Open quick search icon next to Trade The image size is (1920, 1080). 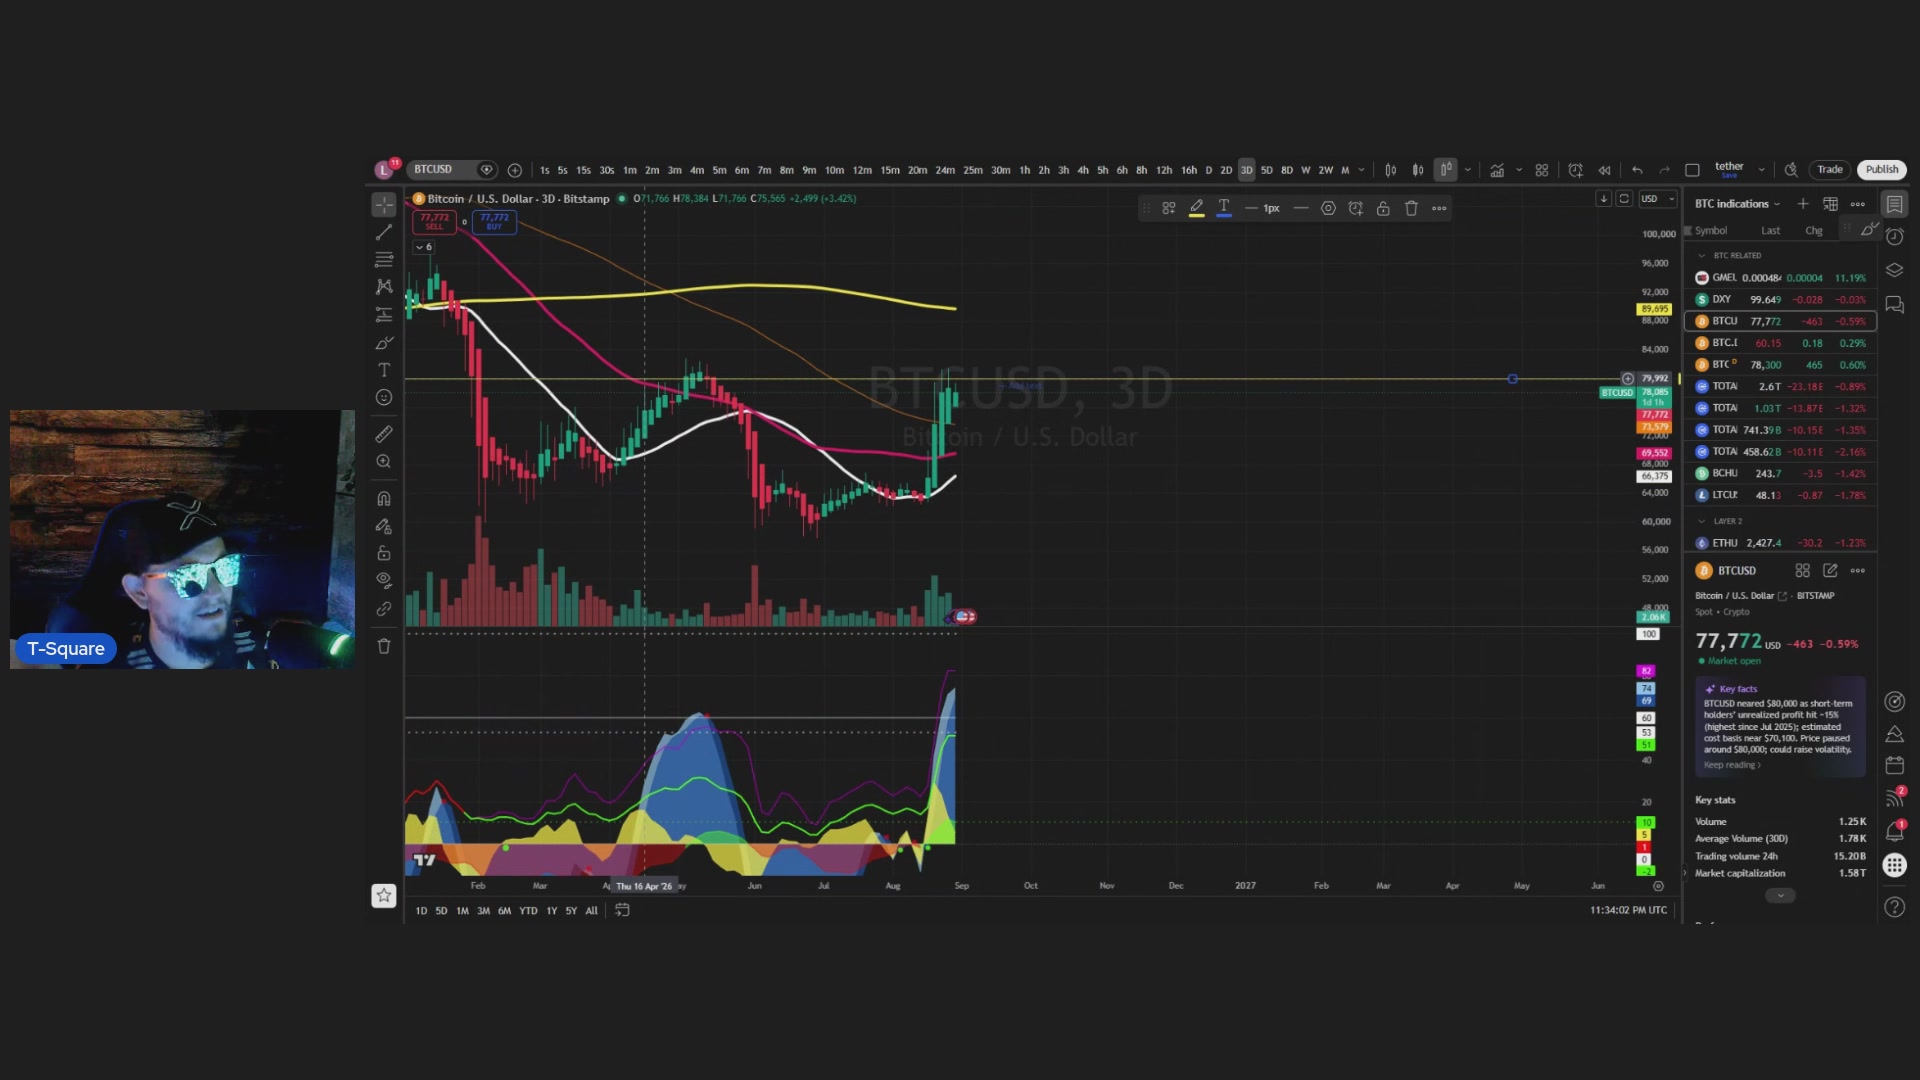(x=1791, y=170)
